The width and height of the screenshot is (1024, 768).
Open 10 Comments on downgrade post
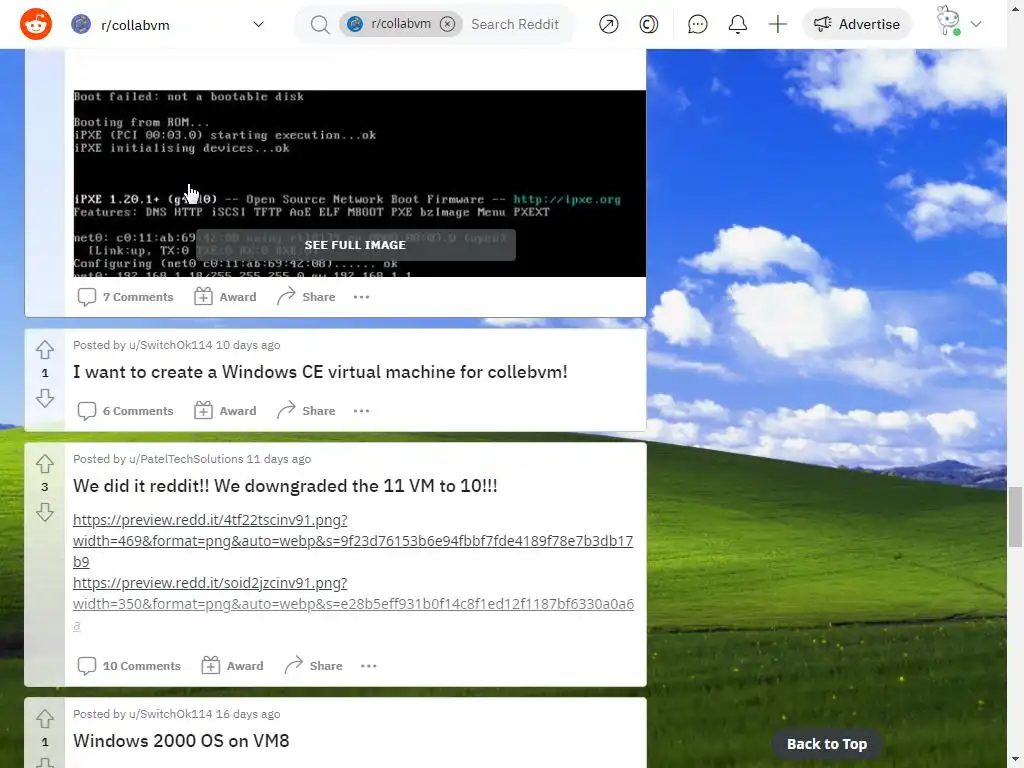click(x=129, y=665)
